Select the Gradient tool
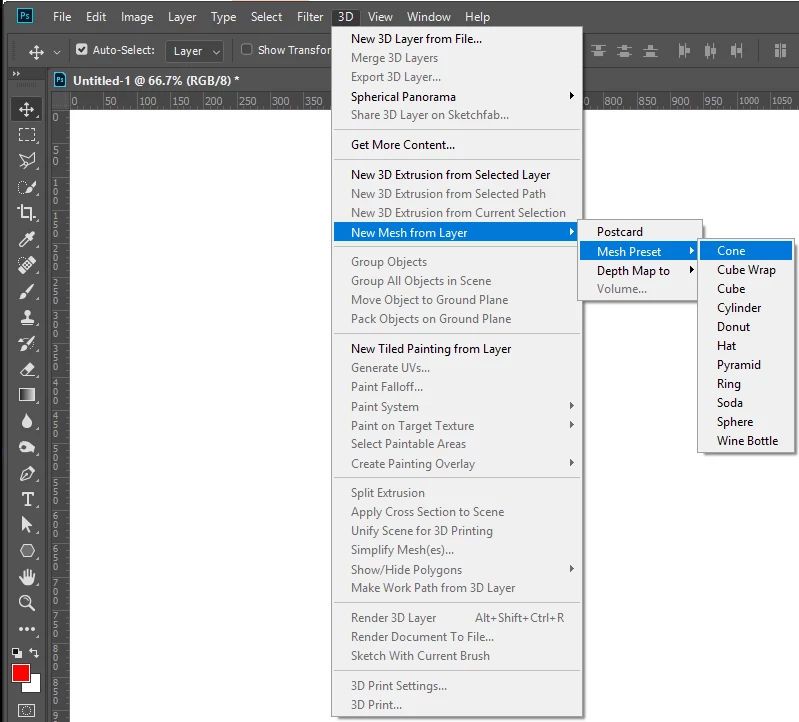 point(26,395)
